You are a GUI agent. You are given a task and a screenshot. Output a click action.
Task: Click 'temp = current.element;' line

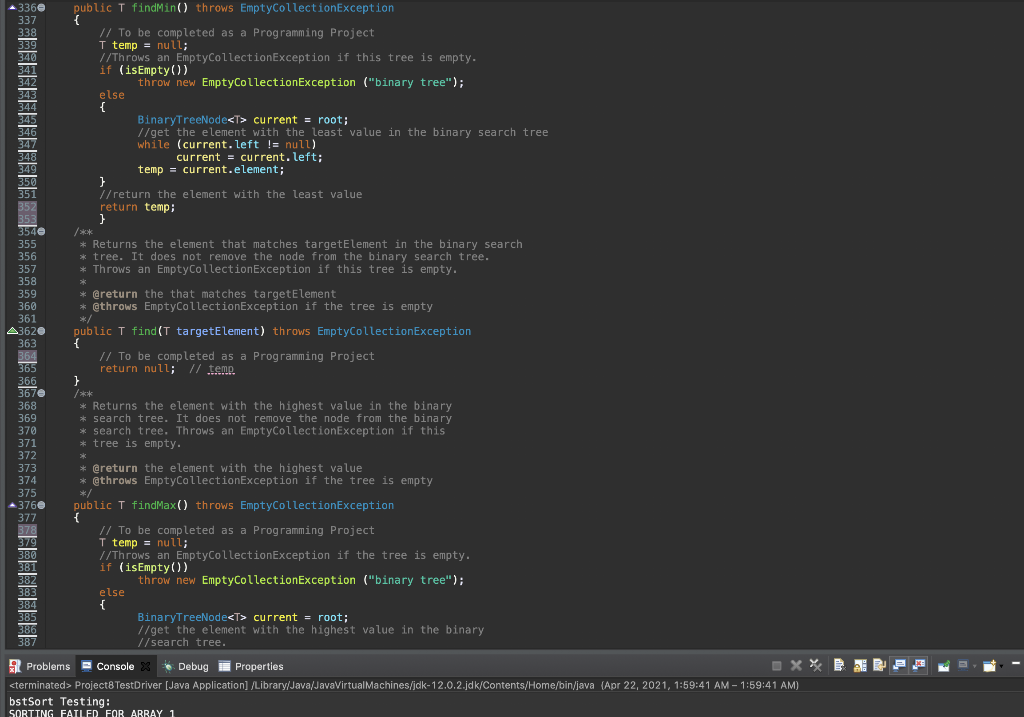[211, 169]
